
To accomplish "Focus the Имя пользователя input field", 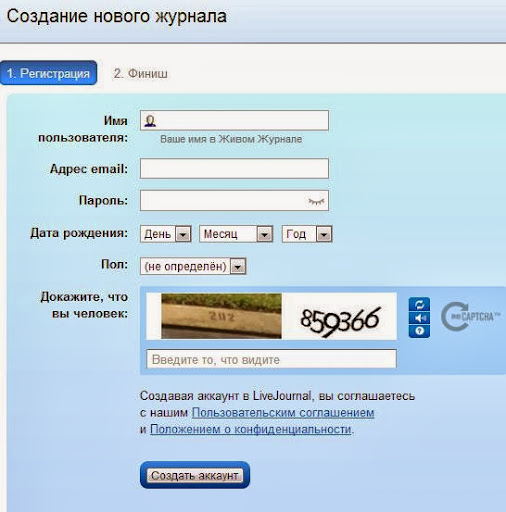I will (x=234, y=120).
